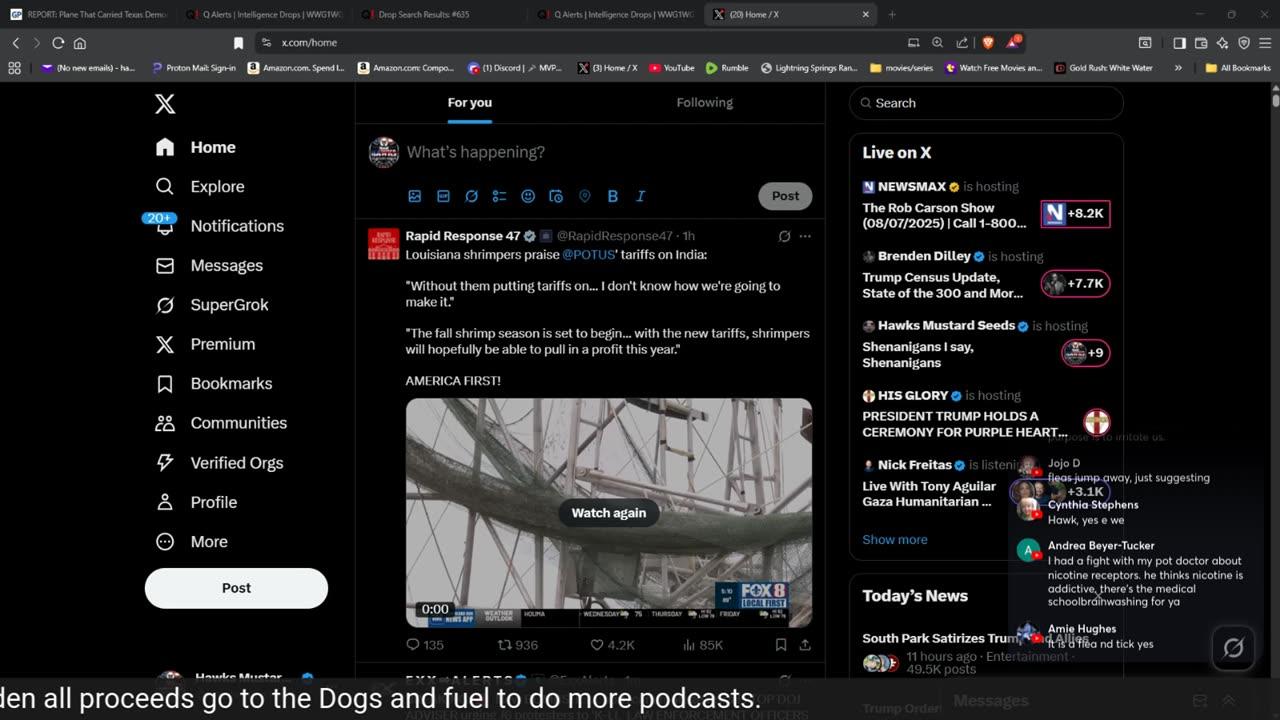Click Grok enhance icon in composer
This screenshot has height=720, width=1280.
click(471, 196)
